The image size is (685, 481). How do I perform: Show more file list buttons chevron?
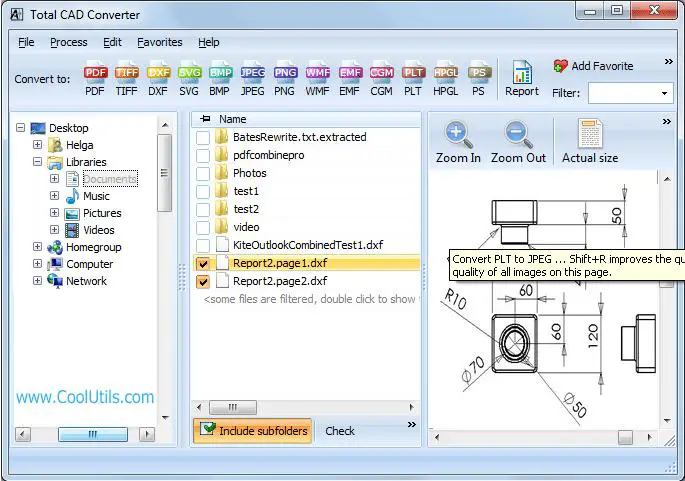point(412,425)
